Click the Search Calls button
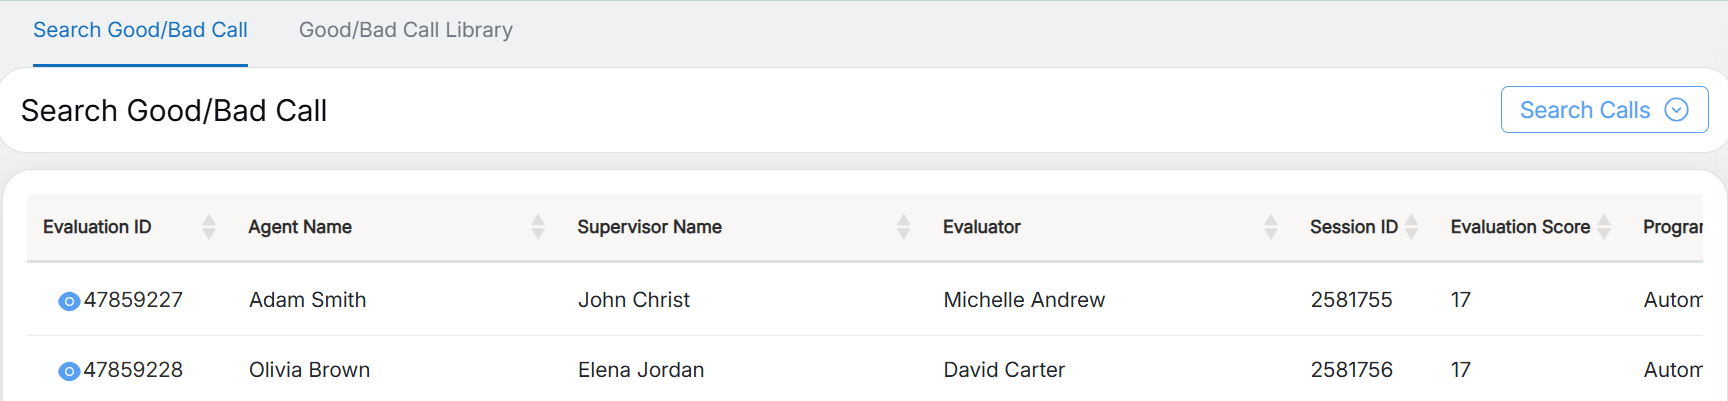The height and width of the screenshot is (401, 1728). point(1585,110)
